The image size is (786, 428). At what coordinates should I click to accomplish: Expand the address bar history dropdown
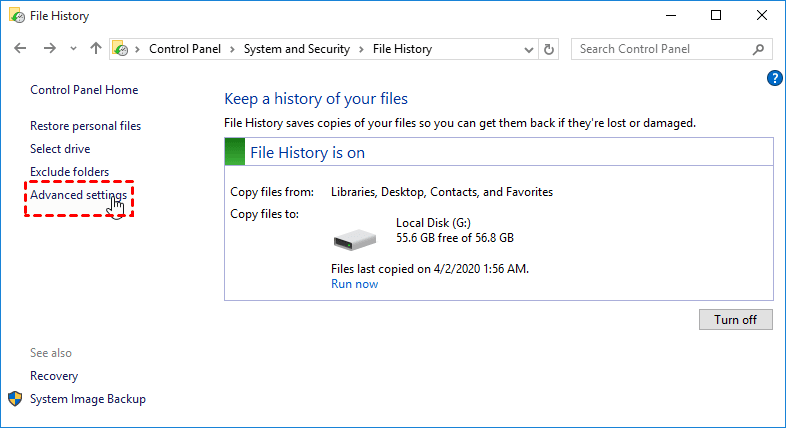tap(527, 49)
